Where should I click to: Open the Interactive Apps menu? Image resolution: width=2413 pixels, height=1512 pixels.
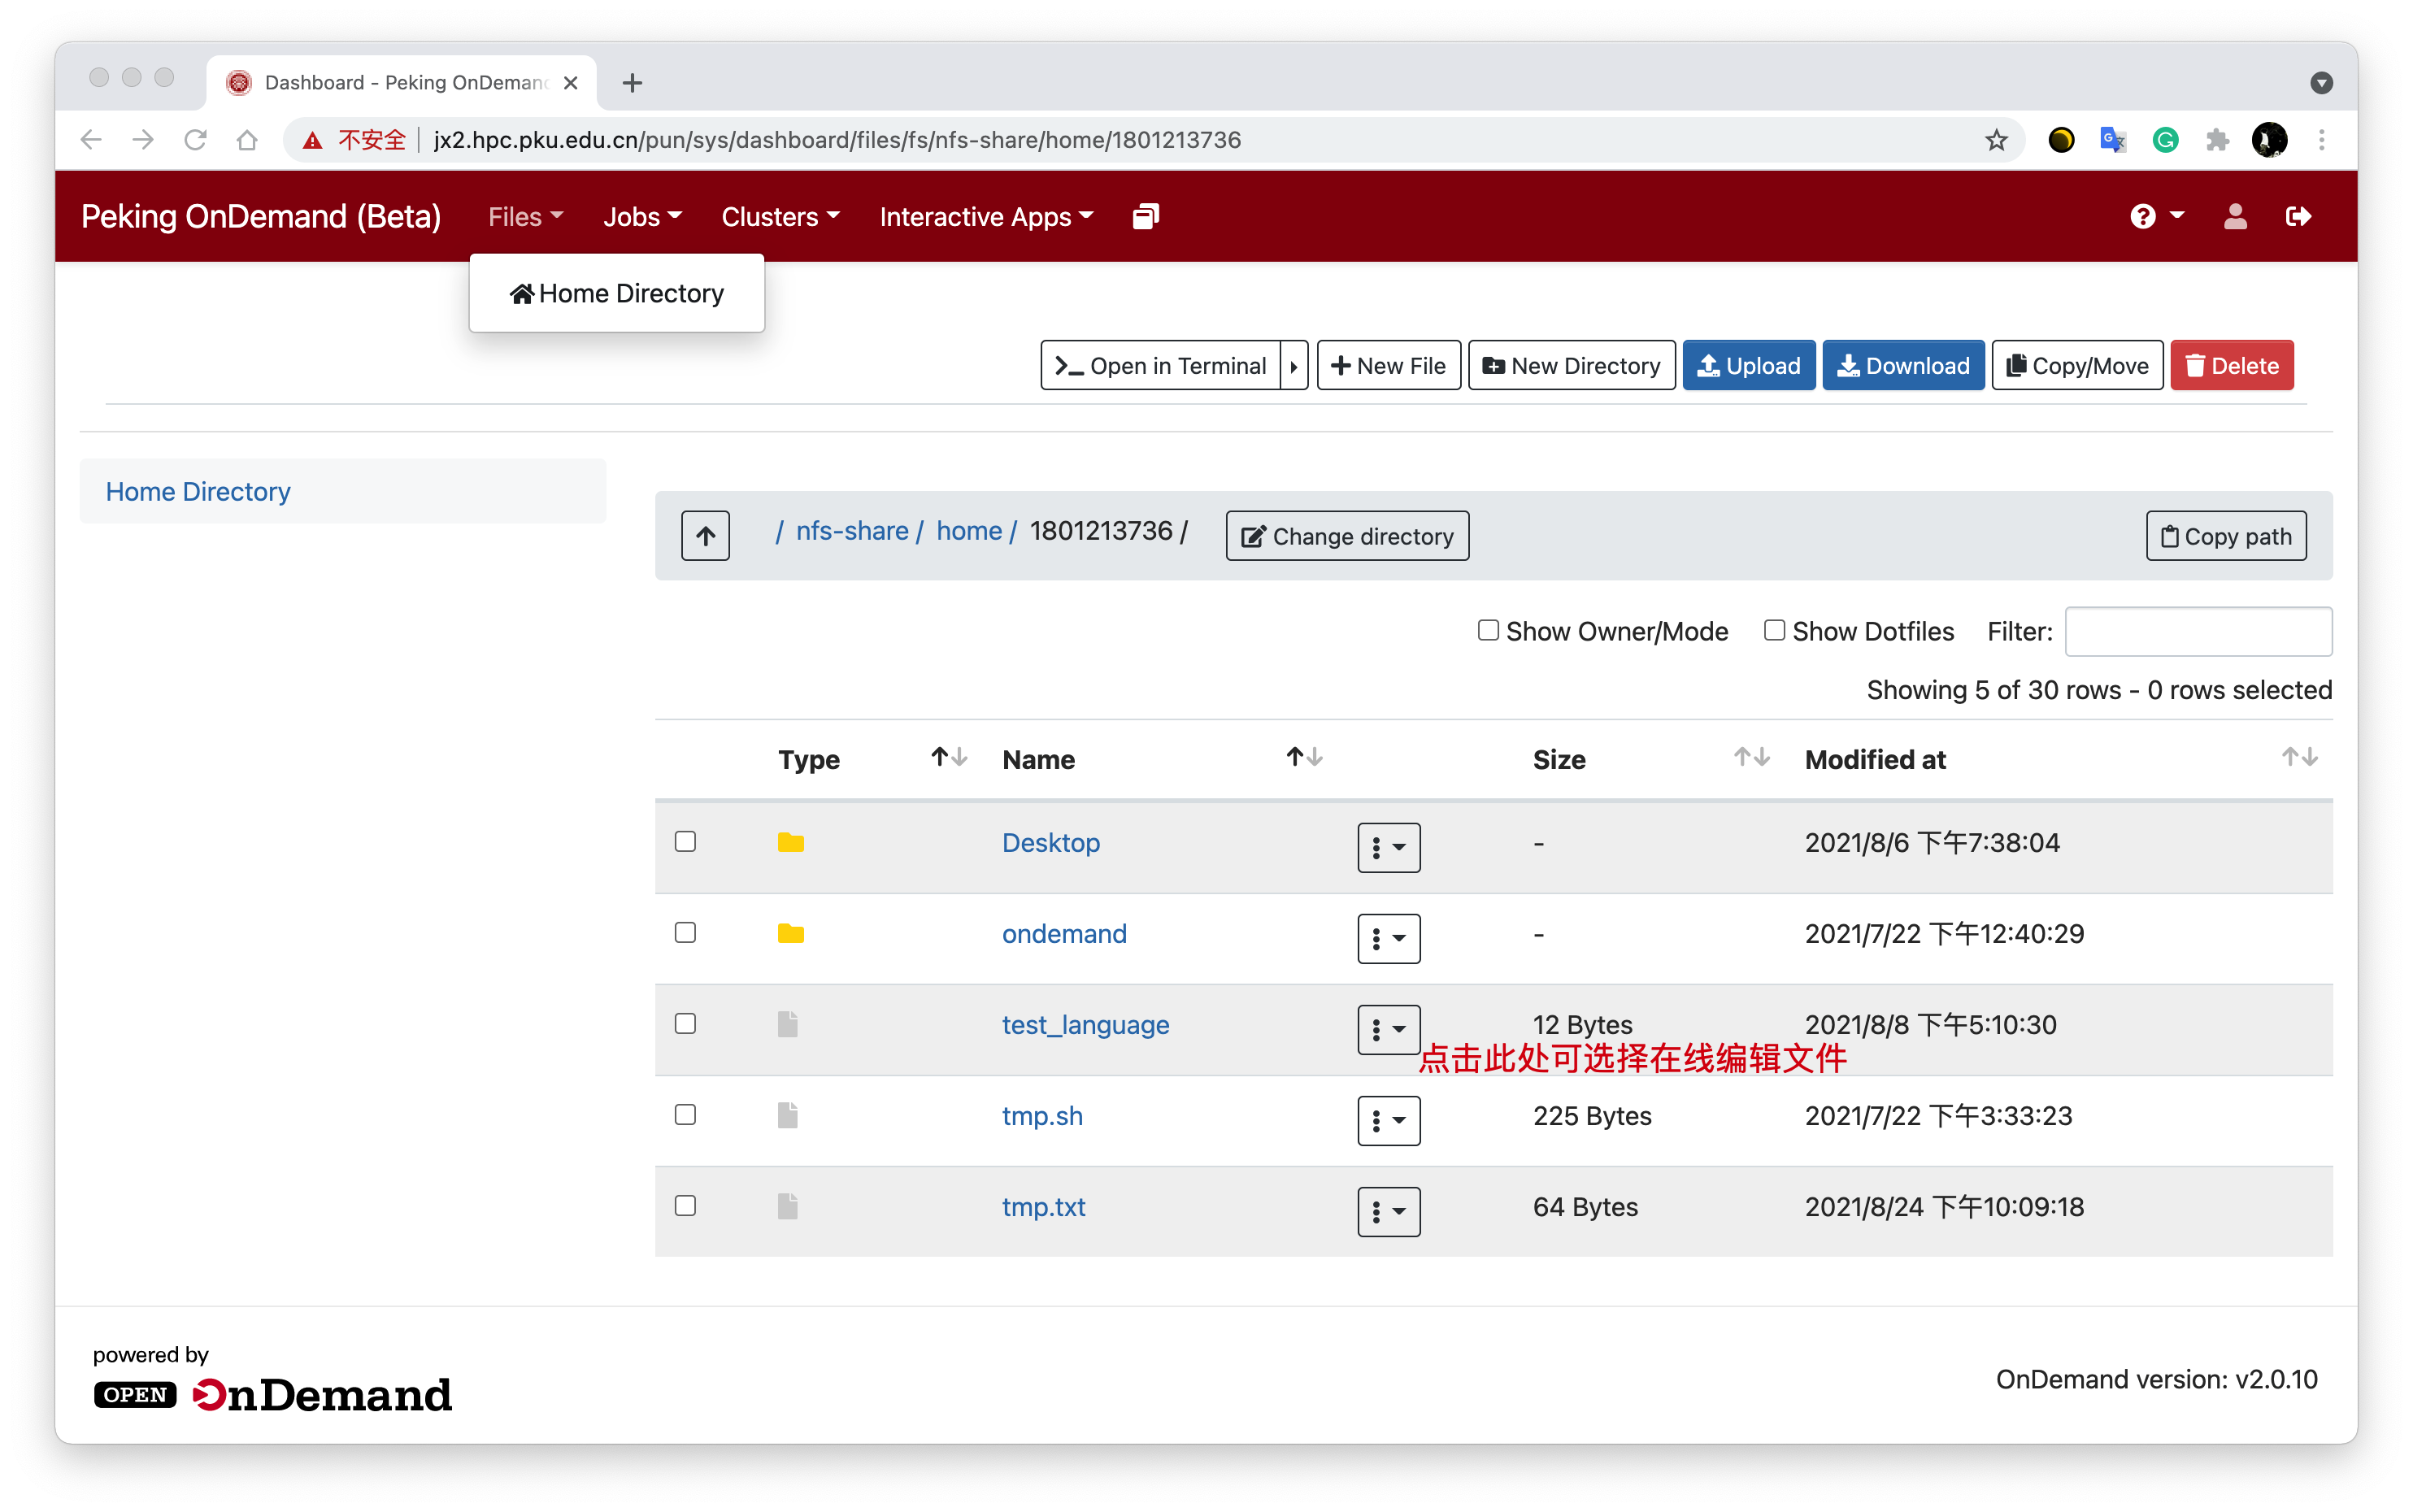[986, 216]
